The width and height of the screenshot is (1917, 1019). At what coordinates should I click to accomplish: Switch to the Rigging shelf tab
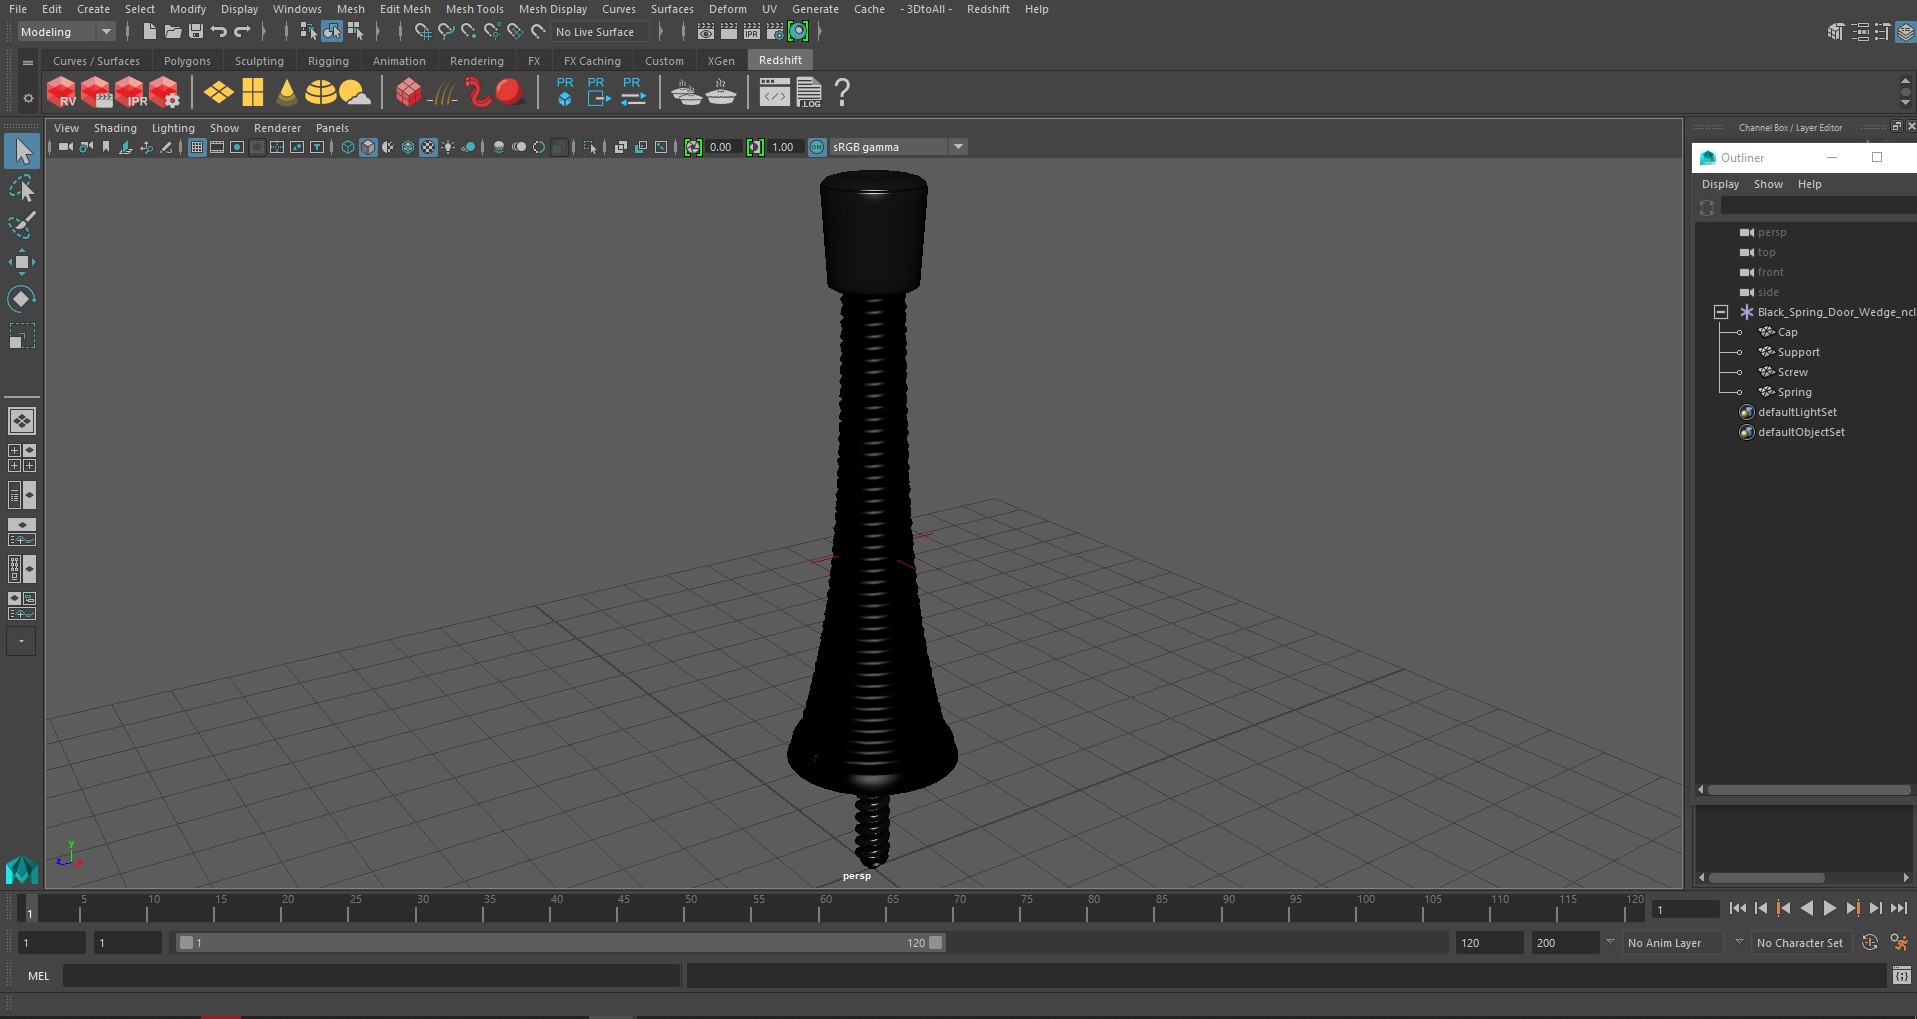[x=328, y=61]
